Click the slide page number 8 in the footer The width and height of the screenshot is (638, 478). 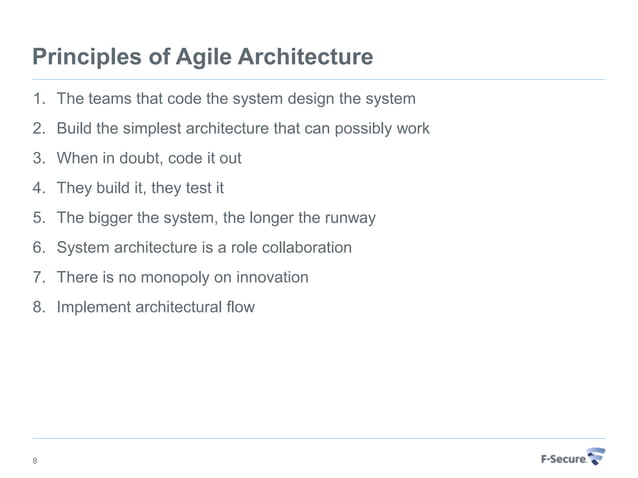[x=36, y=460]
